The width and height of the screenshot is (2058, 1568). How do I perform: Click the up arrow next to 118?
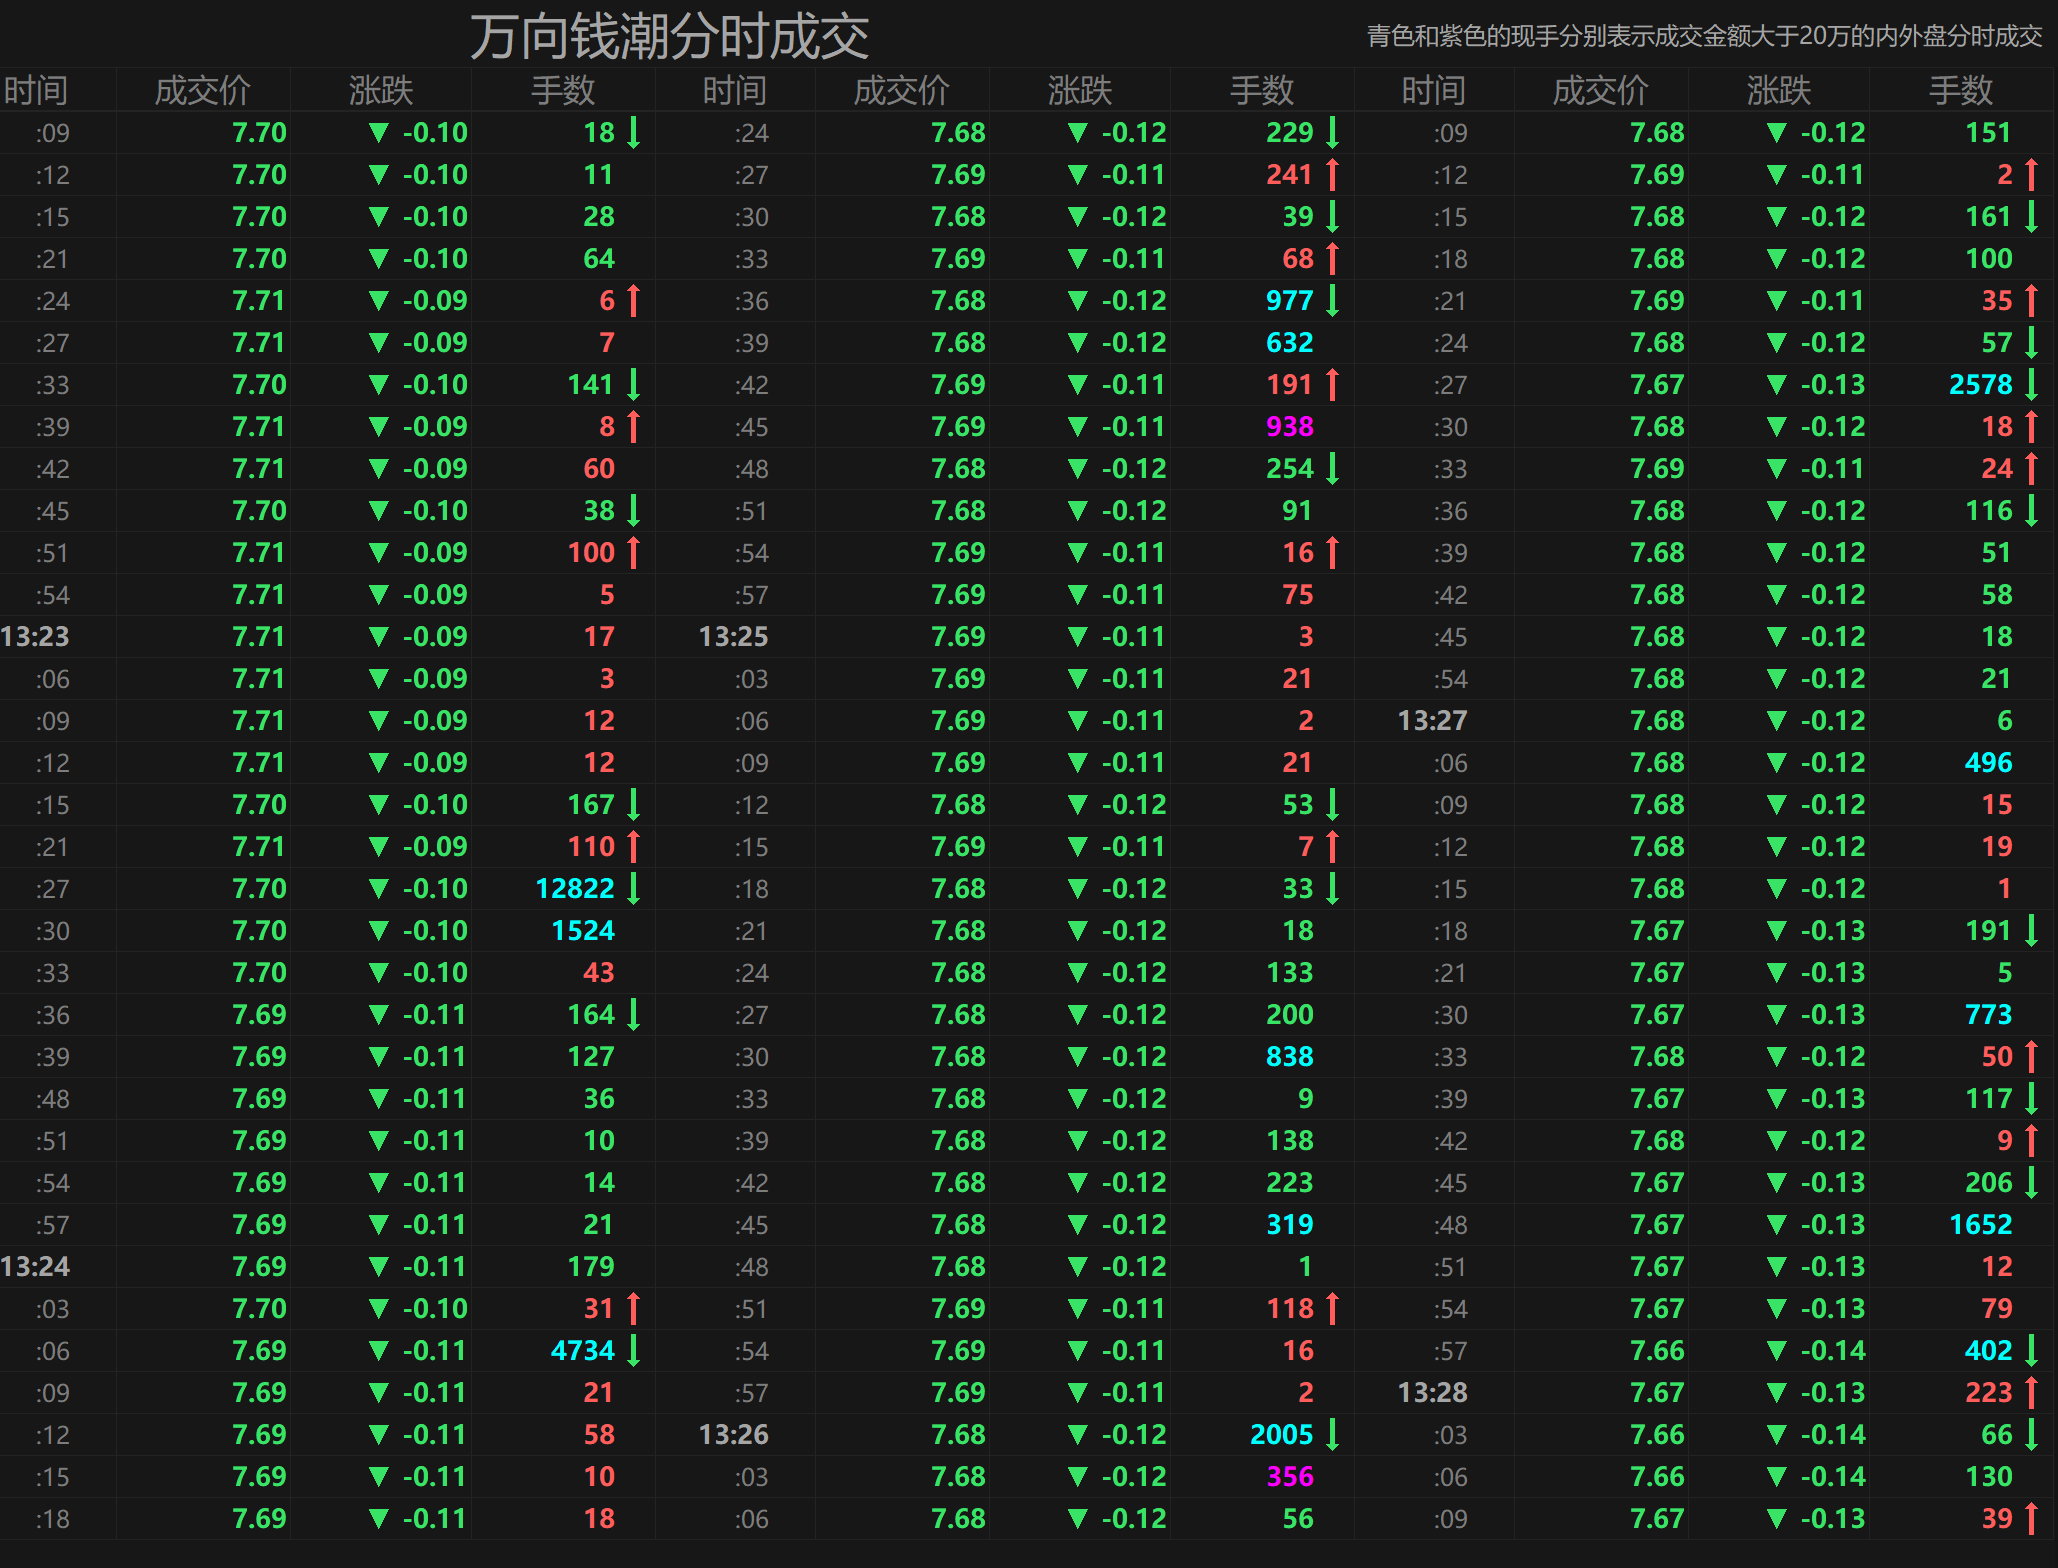1332,1308
